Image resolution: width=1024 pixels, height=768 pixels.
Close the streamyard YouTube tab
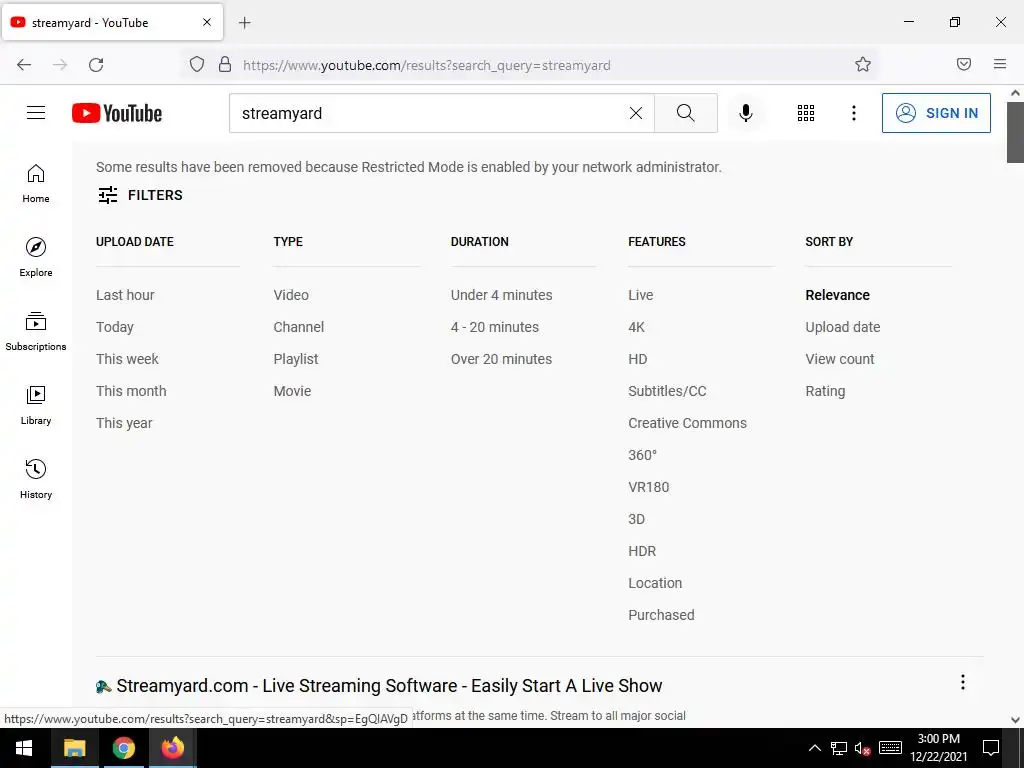point(207,22)
